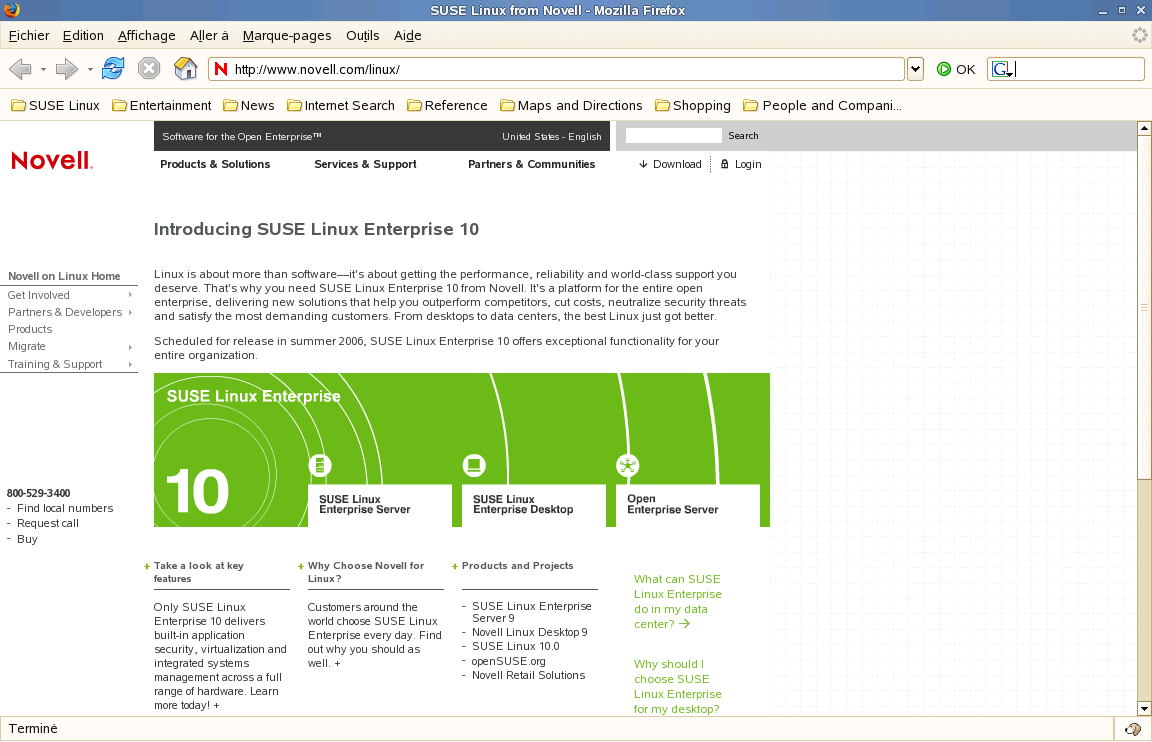Open the People and Companies bookmark folder
This screenshot has width=1152, height=742.
pyautogui.click(x=823, y=106)
